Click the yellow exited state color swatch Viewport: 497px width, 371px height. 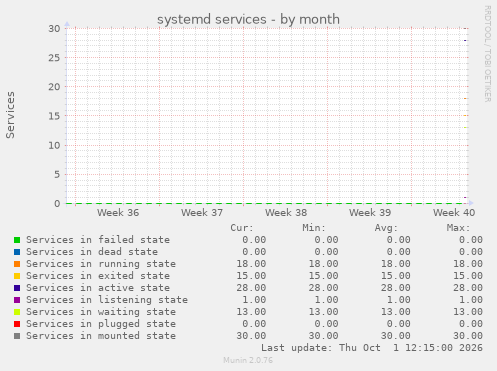pos(17,276)
